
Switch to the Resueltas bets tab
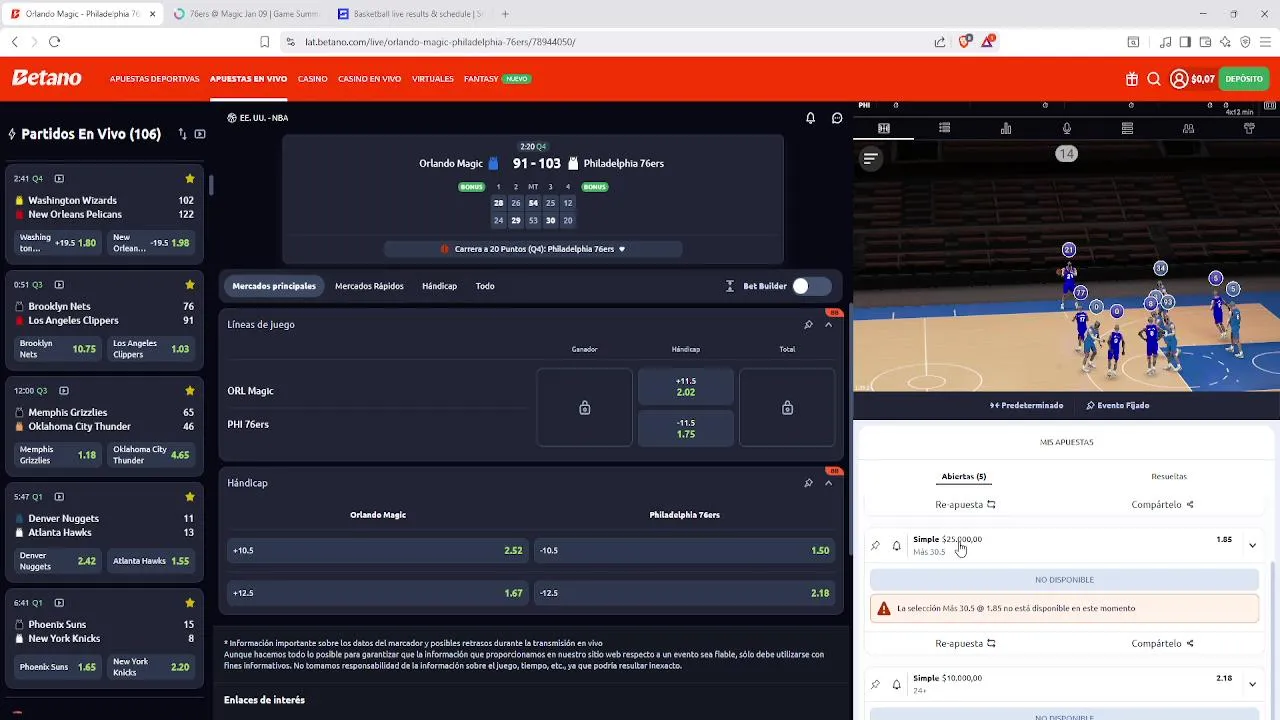[1169, 476]
